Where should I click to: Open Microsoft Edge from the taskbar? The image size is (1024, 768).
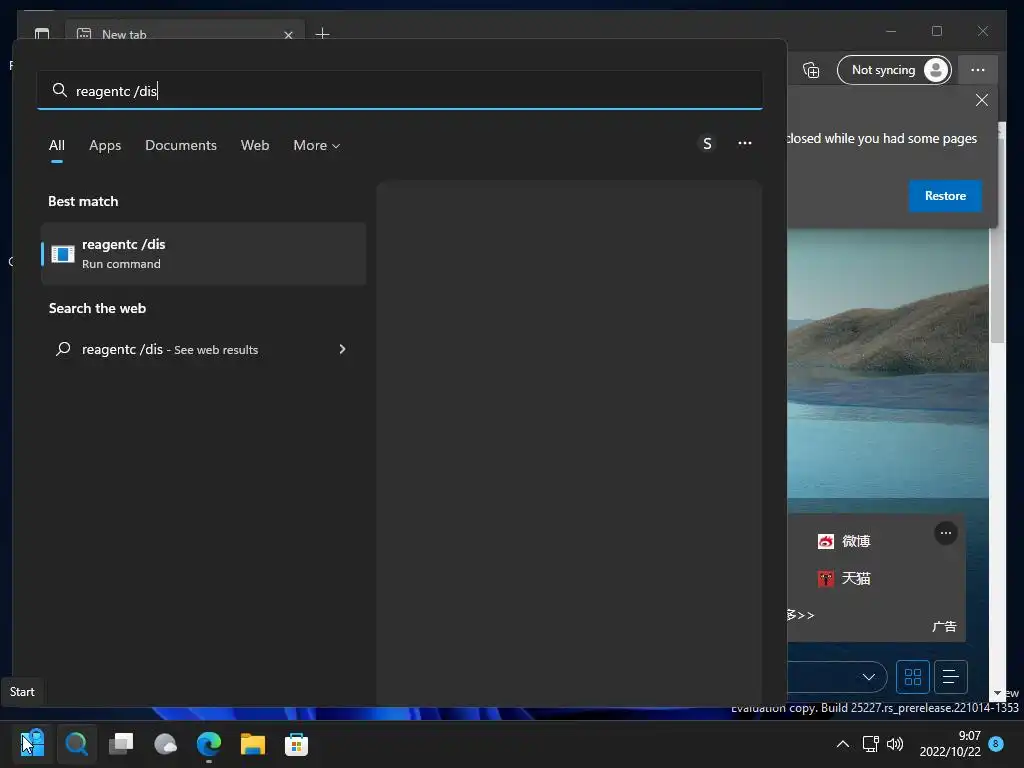[x=209, y=744]
